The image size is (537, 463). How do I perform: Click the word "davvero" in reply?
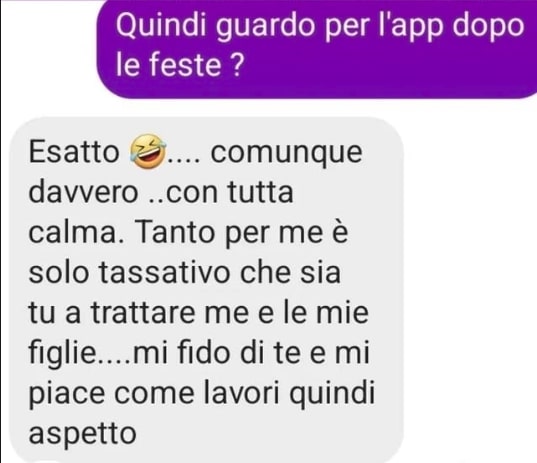tap(83, 192)
